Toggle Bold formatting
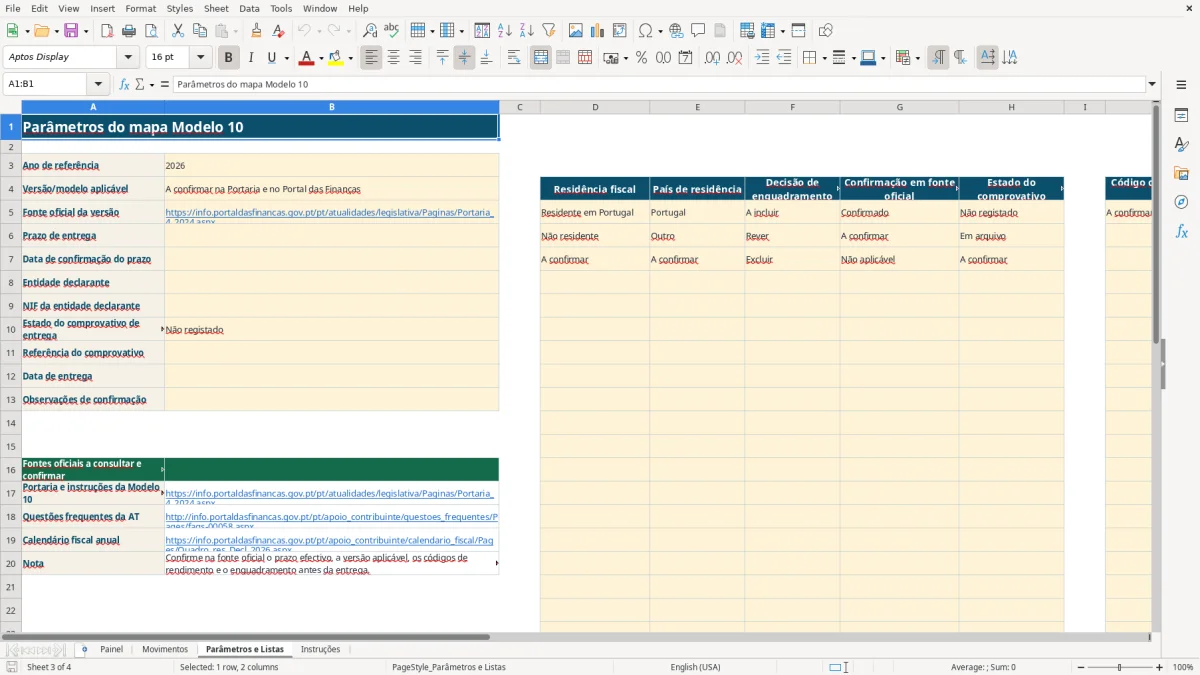The width and height of the screenshot is (1200, 675). pos(229,58)
